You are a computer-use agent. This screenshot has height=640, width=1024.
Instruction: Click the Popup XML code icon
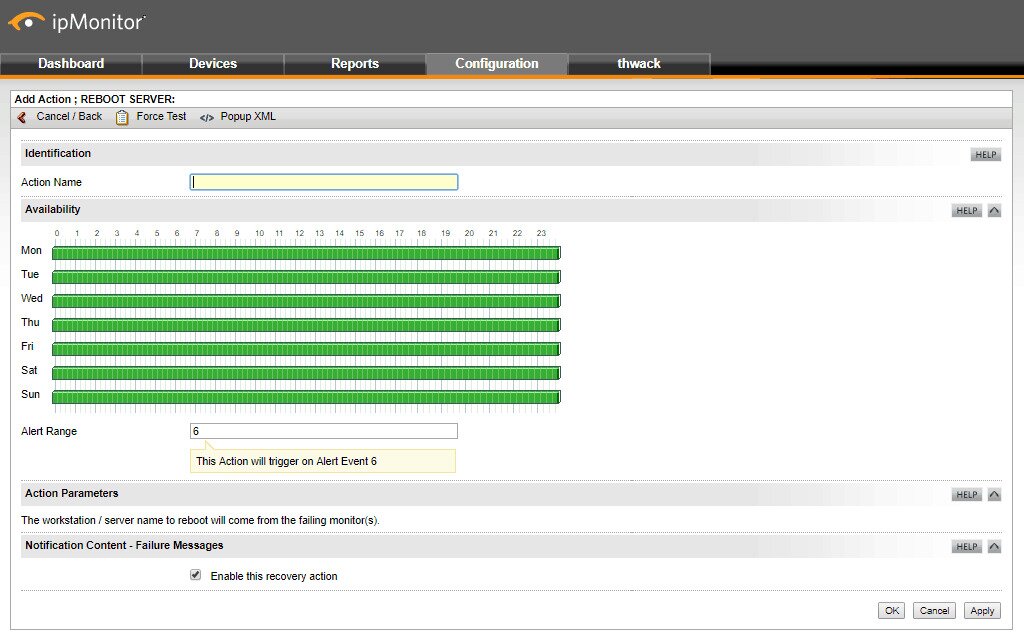click(204, 116)
